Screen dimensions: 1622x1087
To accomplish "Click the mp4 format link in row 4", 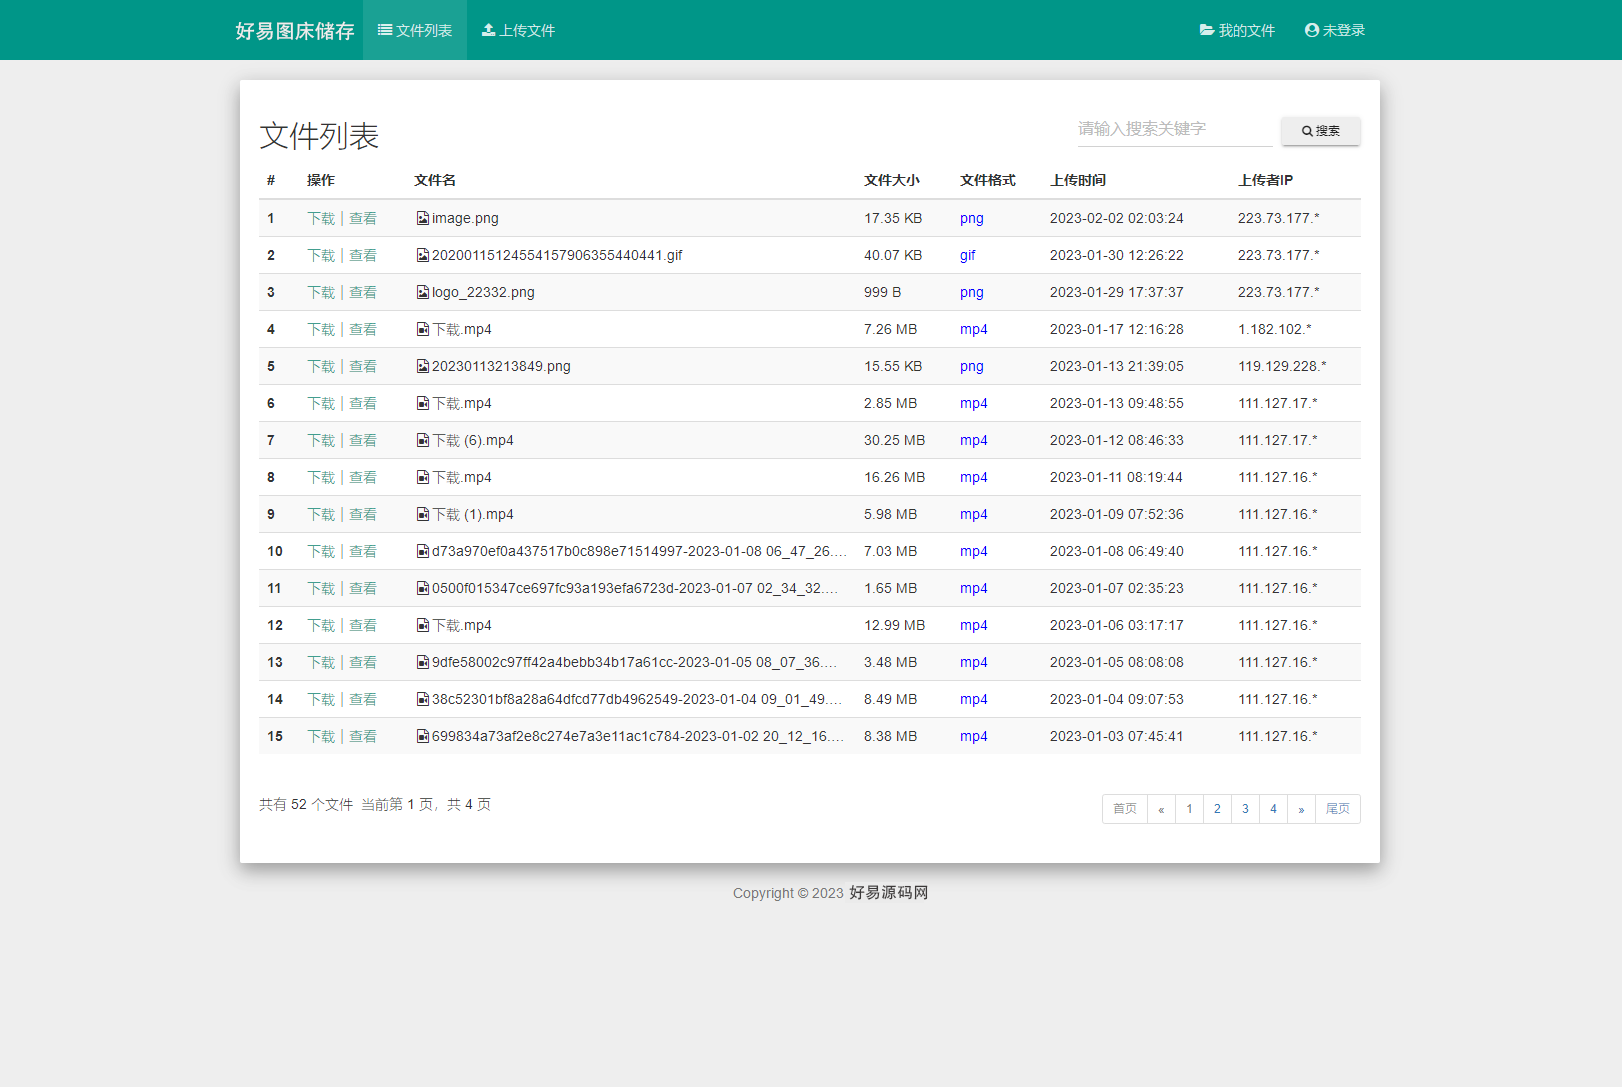I will pyautogui.click(x=974, y=329).
